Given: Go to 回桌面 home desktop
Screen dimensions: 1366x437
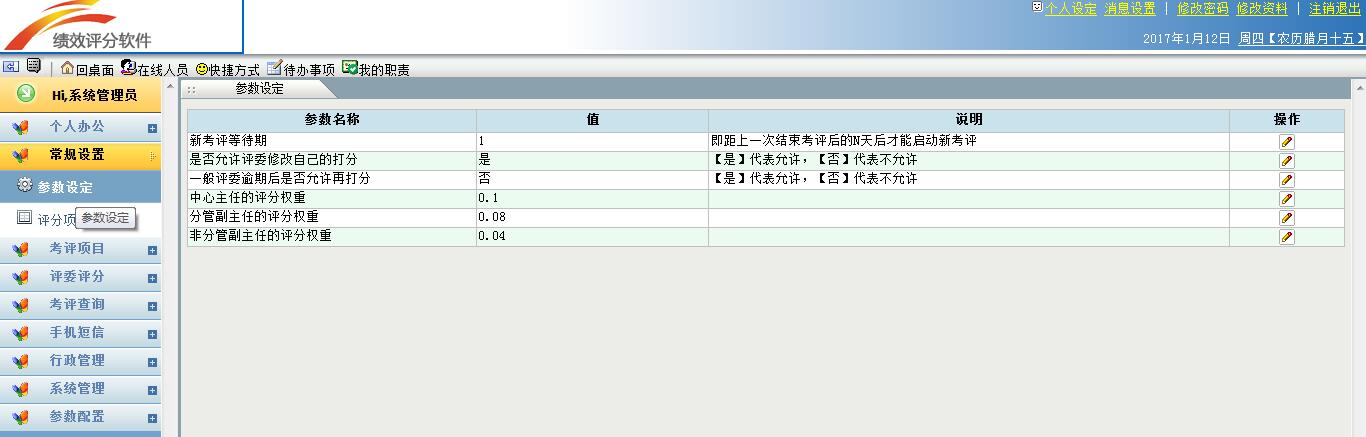Looking at the screenshot, I should coord(87,69).
